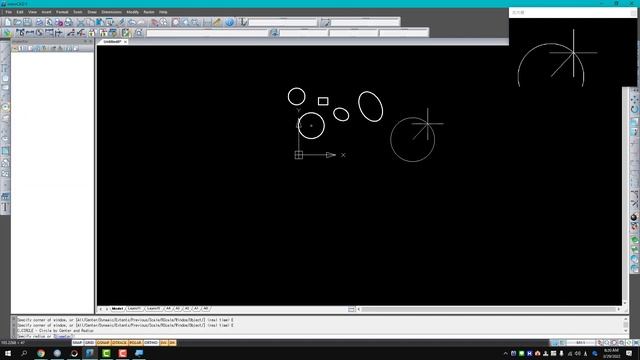Click the Print toolbar icon

point(39,22)
